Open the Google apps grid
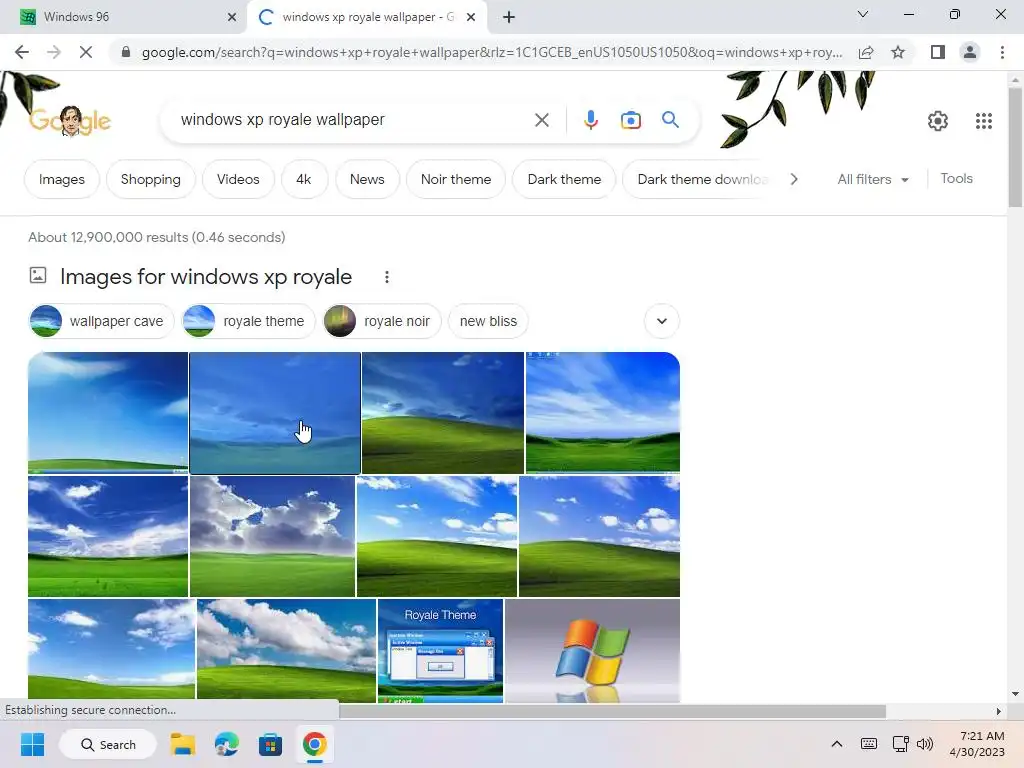This screenshot has height=768, width=1024. [x=984, y=121]
